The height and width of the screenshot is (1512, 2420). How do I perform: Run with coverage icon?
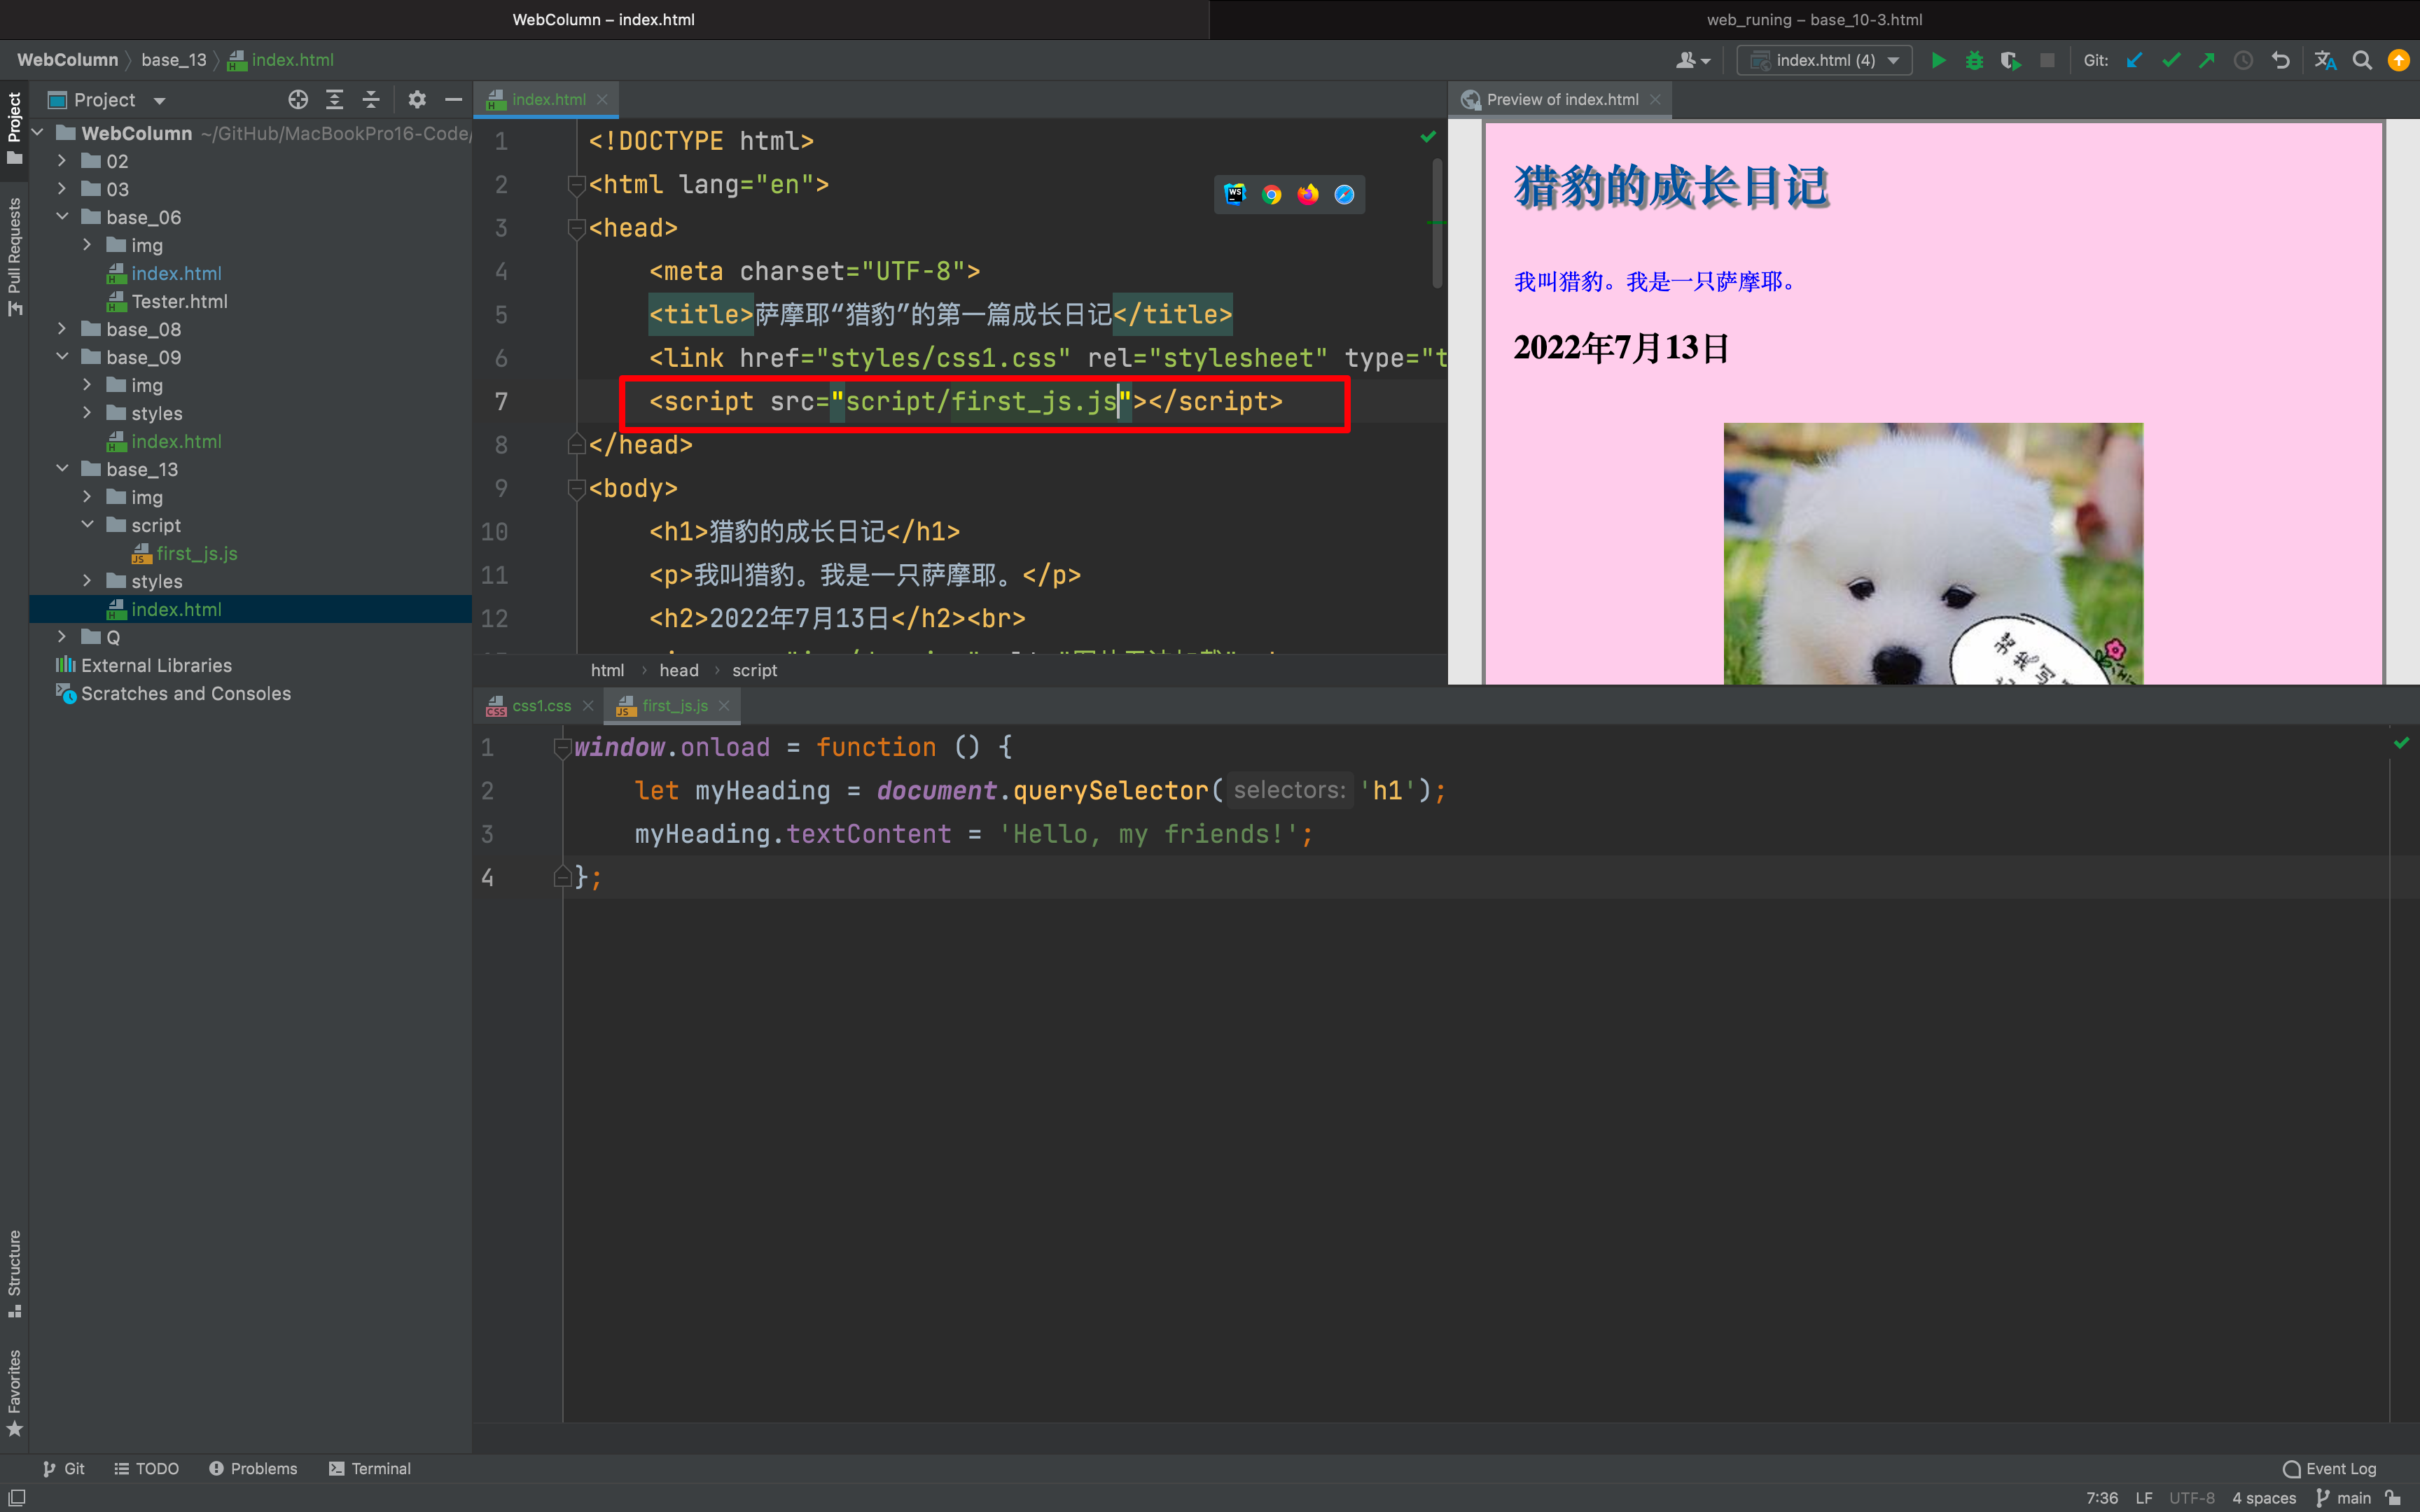pos(2010,60)
